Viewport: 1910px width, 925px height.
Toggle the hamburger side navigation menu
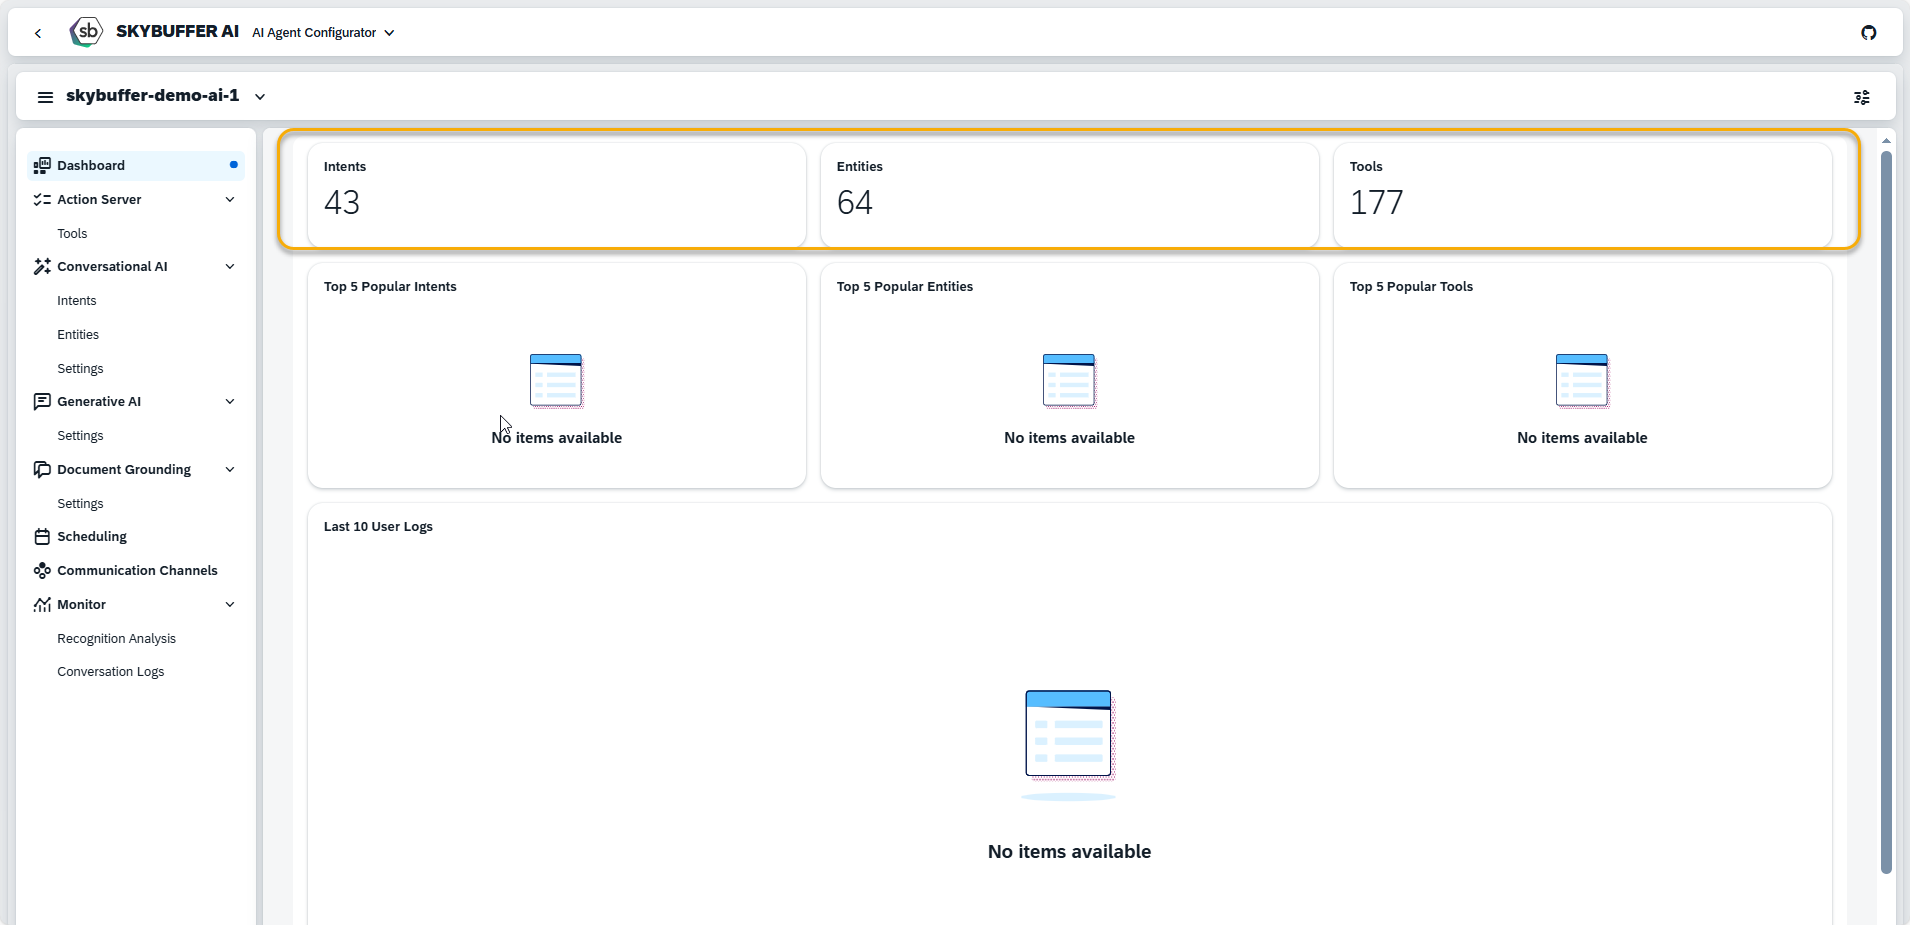pos(45,97)
